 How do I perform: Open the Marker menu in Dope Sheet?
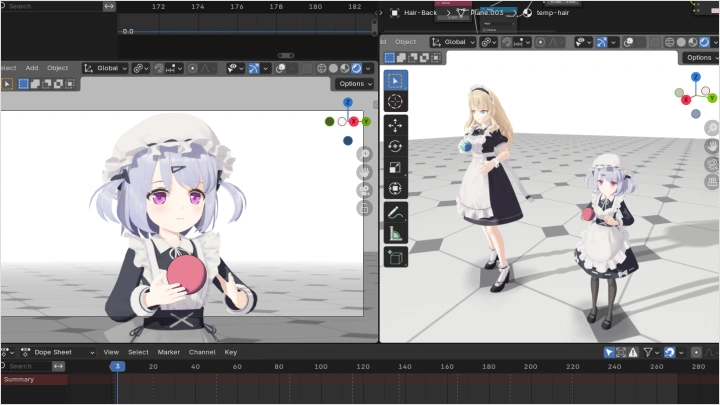pos(168,352)
